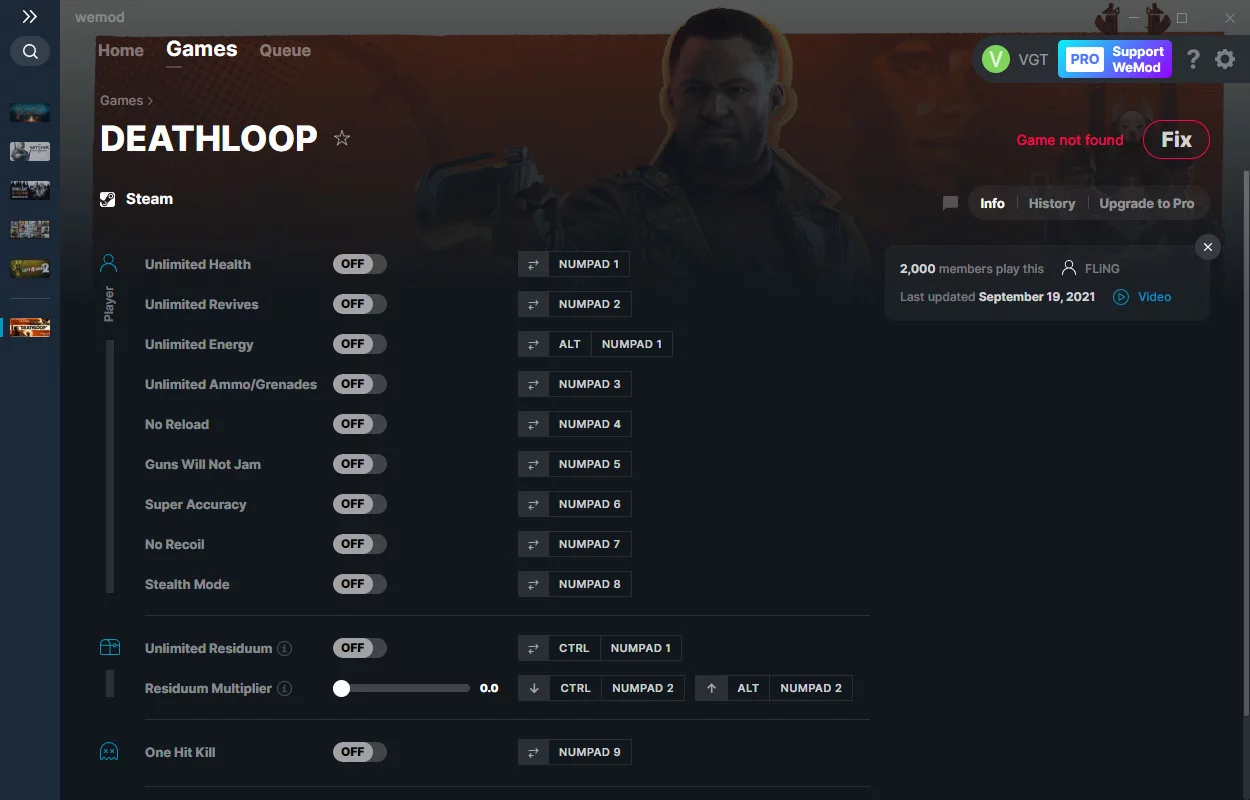Click decrease arrow for Residuum Multiplier hotkey
Screen dimensions: 1250x800
pyautogui.click(x=534, y=688)
